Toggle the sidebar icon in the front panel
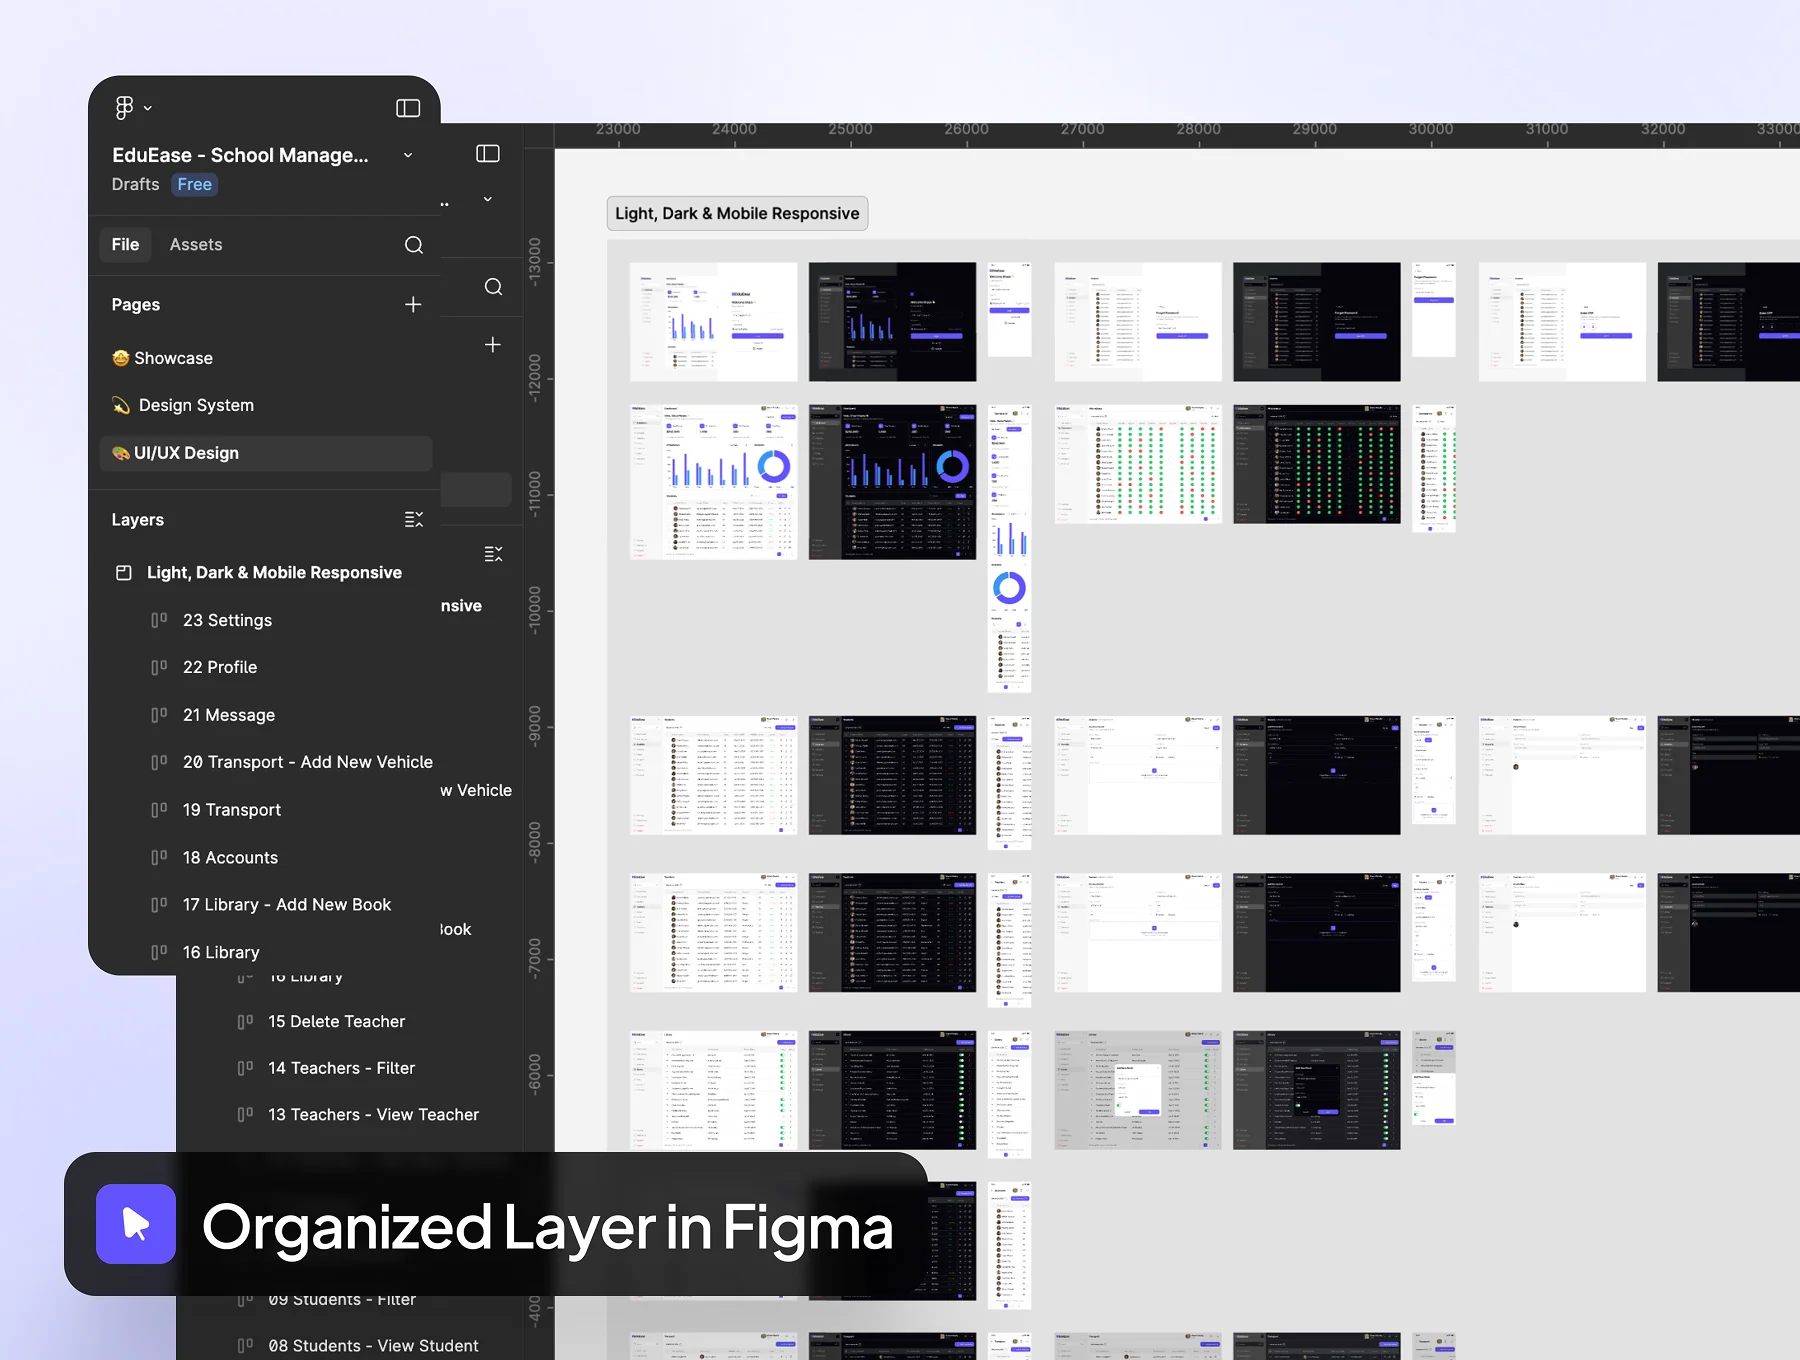 click(408, 108)
